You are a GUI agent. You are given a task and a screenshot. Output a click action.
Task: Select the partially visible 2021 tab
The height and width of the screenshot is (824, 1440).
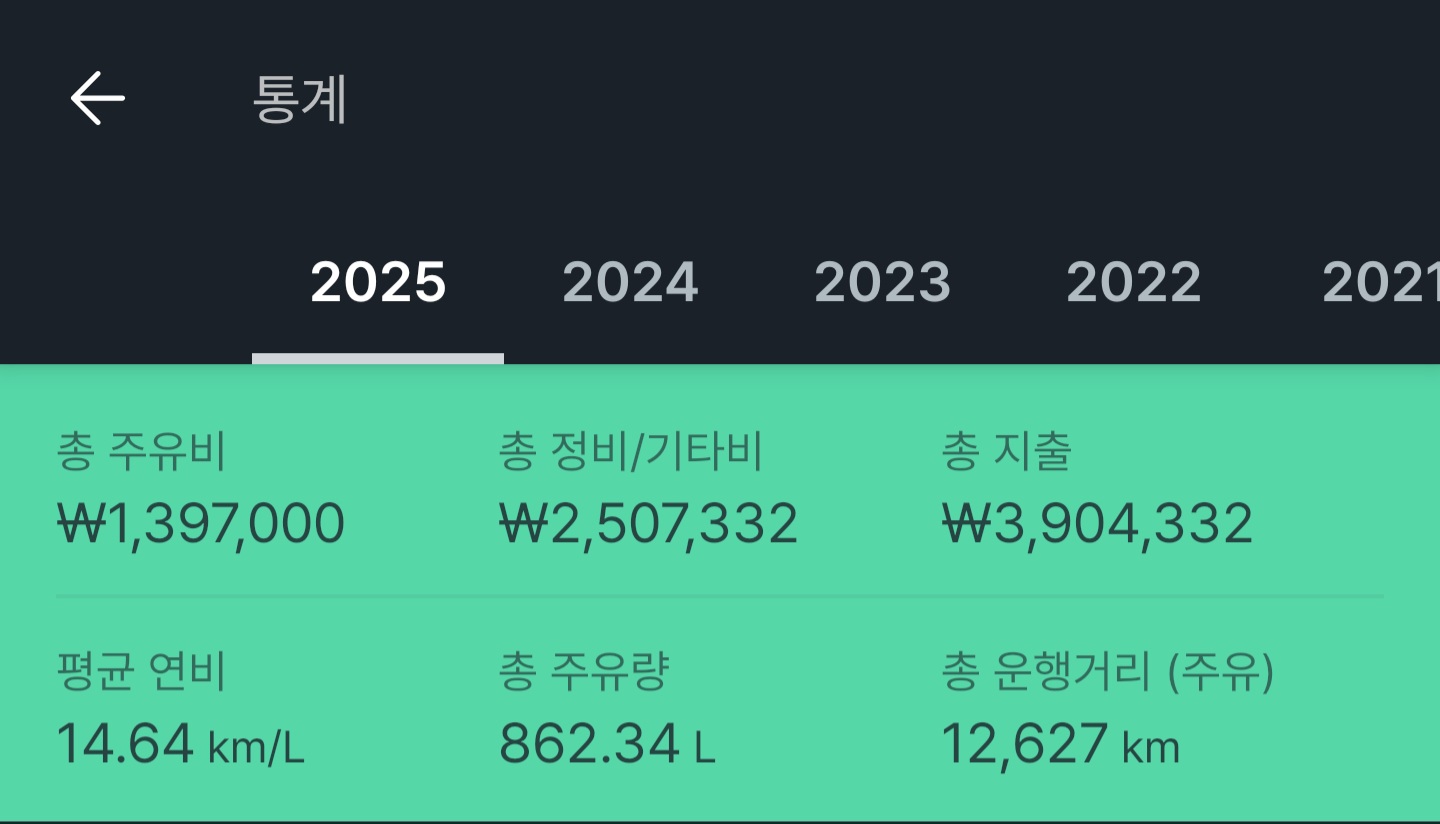tap(1380, 282)
